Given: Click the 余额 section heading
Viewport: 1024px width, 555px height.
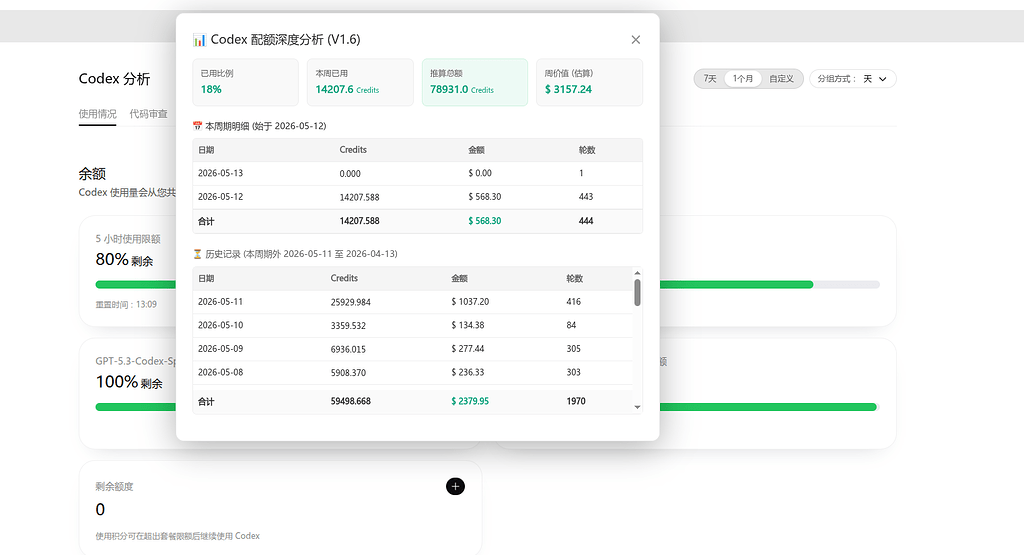Looking at the screenshot, I should coord(92,174).
